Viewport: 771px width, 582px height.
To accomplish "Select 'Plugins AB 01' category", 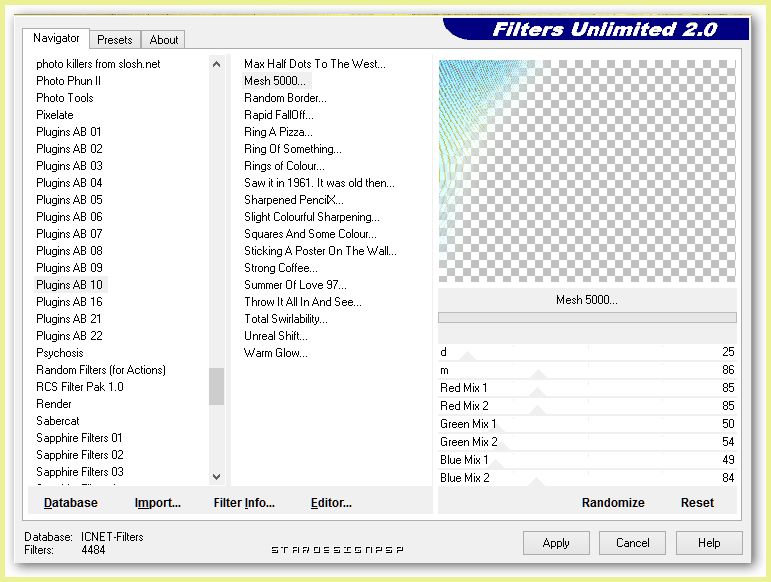I will pos(69,132).
